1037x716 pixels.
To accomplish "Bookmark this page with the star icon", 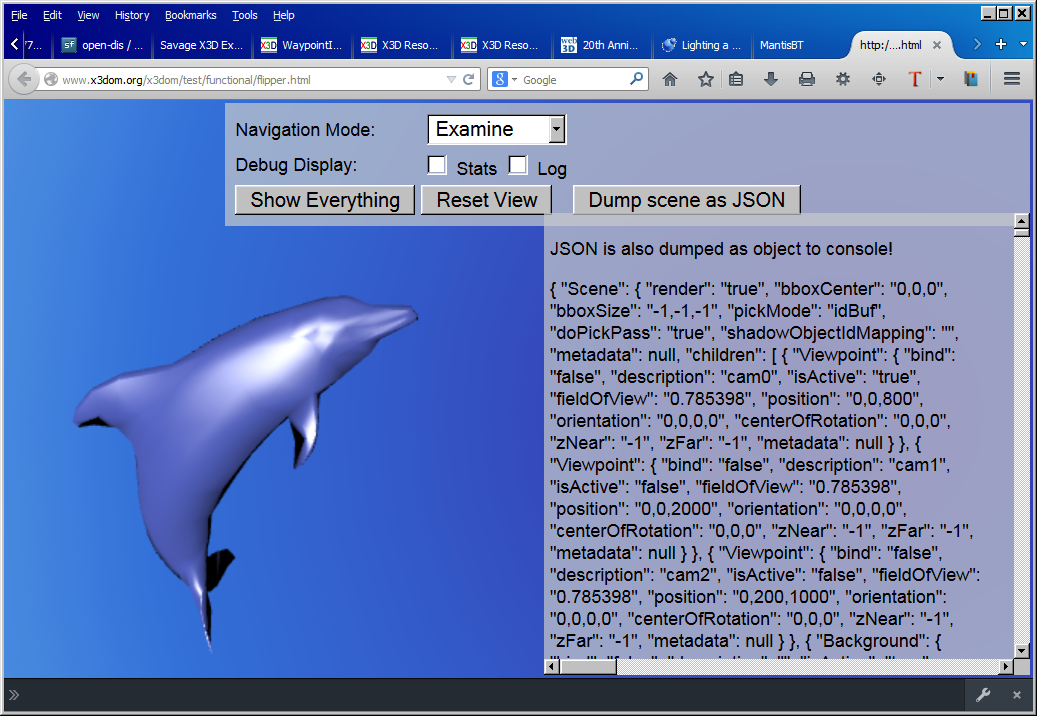I will tap(705, 79).
